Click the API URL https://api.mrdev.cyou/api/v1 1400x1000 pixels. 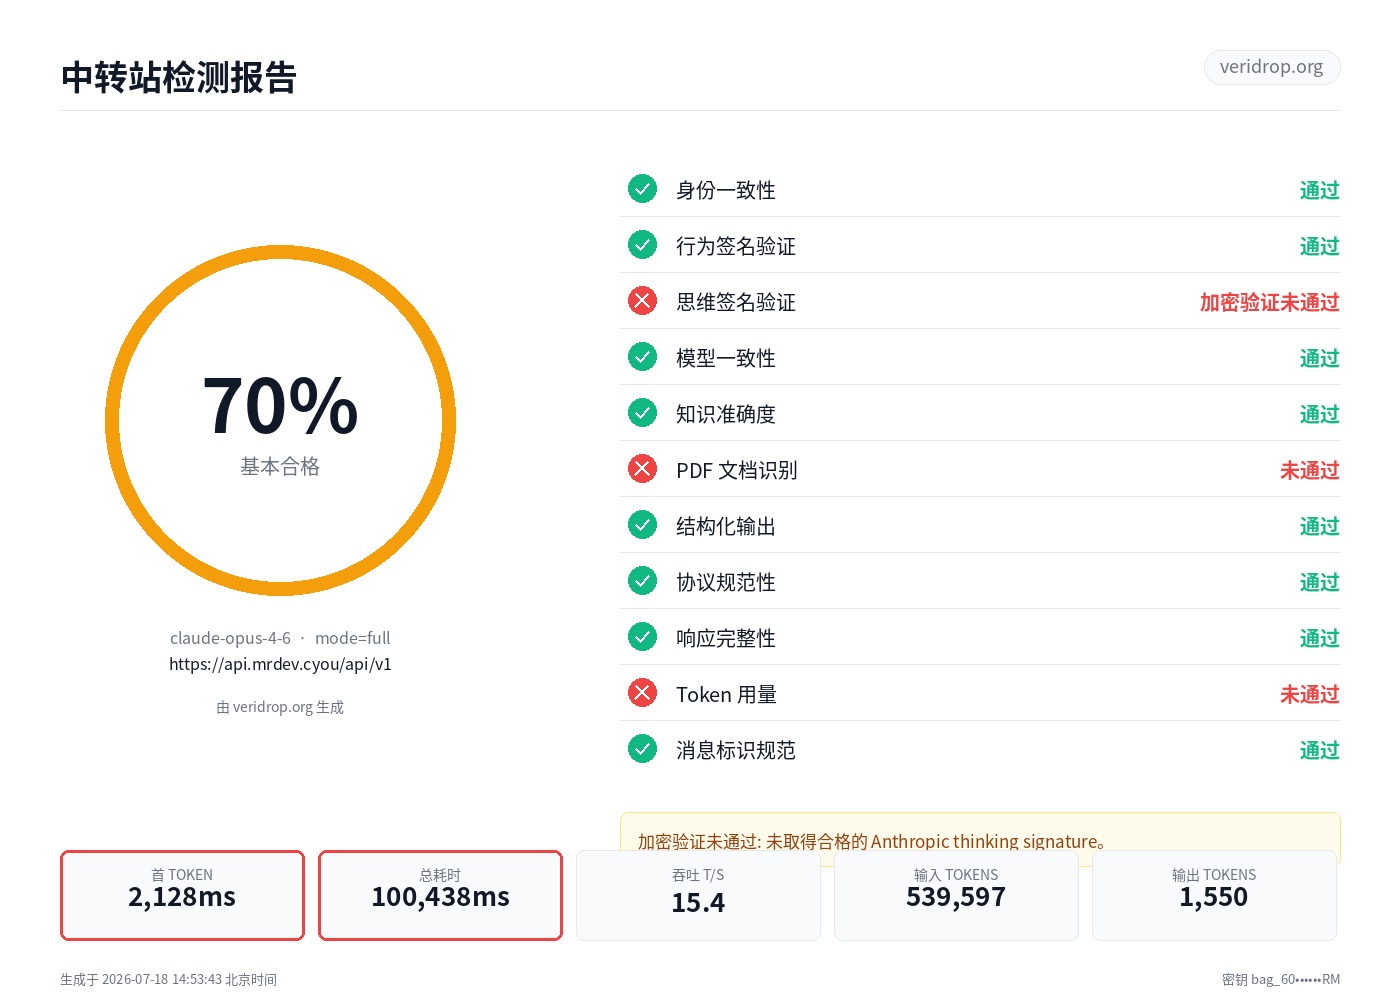280,664
